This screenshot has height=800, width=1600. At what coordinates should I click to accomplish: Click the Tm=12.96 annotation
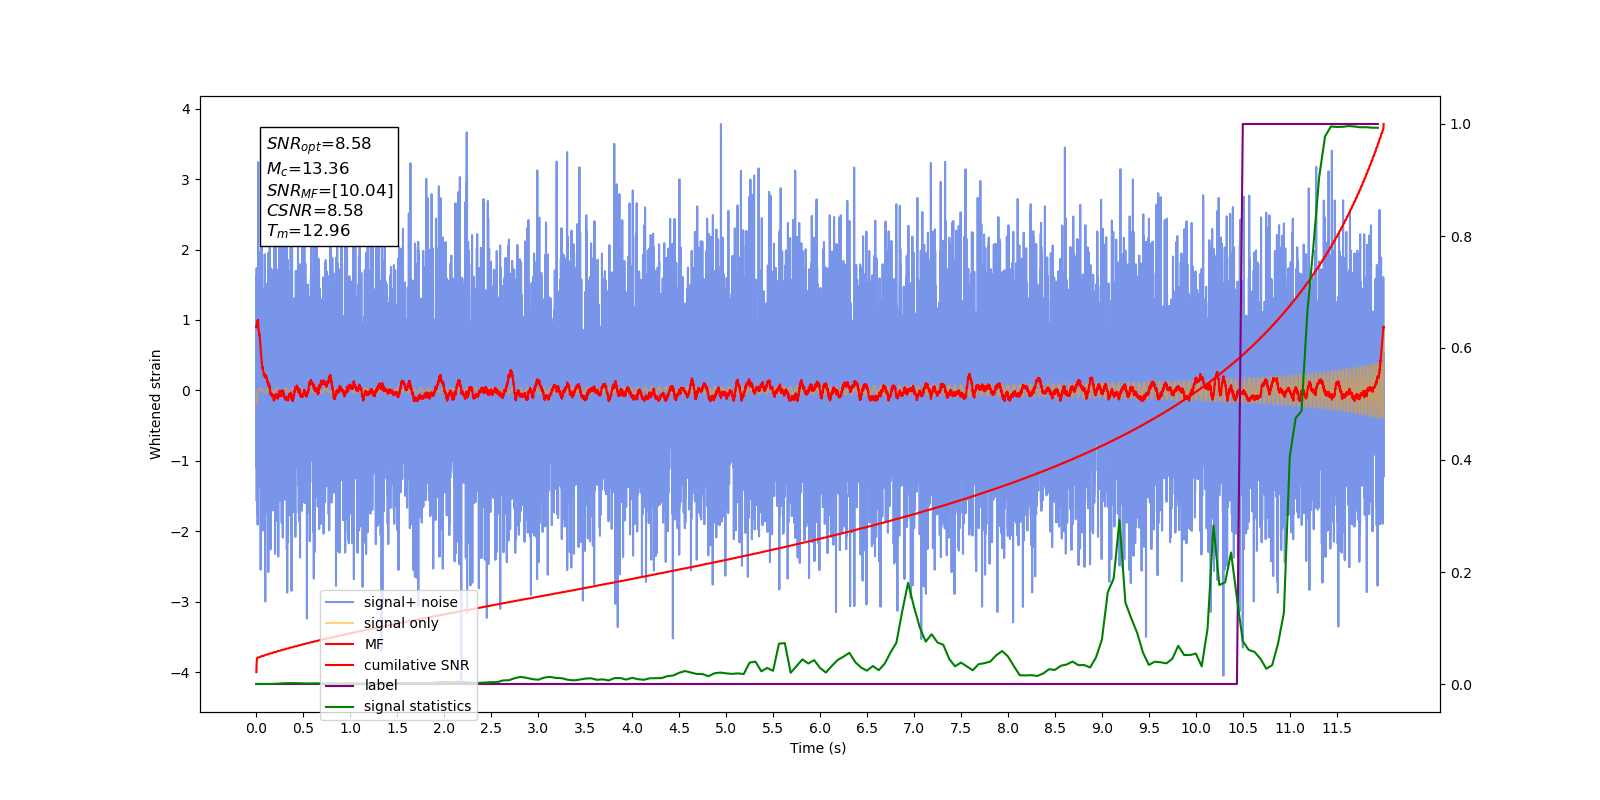pyautogui.click(x=308, y=231)
